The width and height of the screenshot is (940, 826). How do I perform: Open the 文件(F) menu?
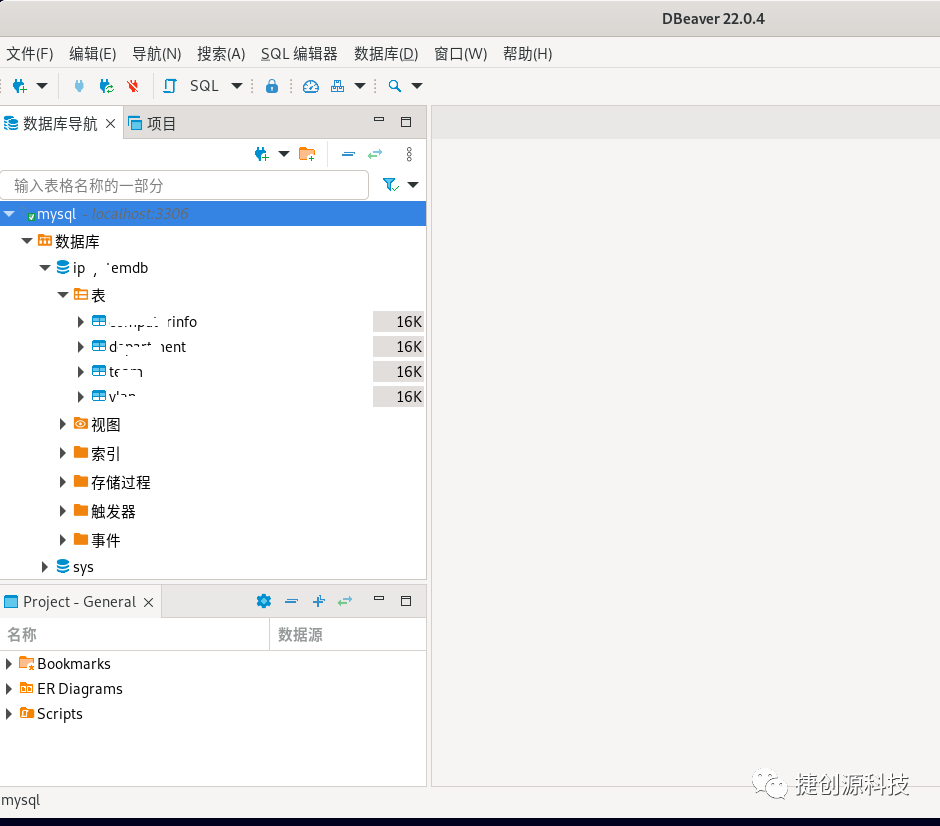(29, 54)
